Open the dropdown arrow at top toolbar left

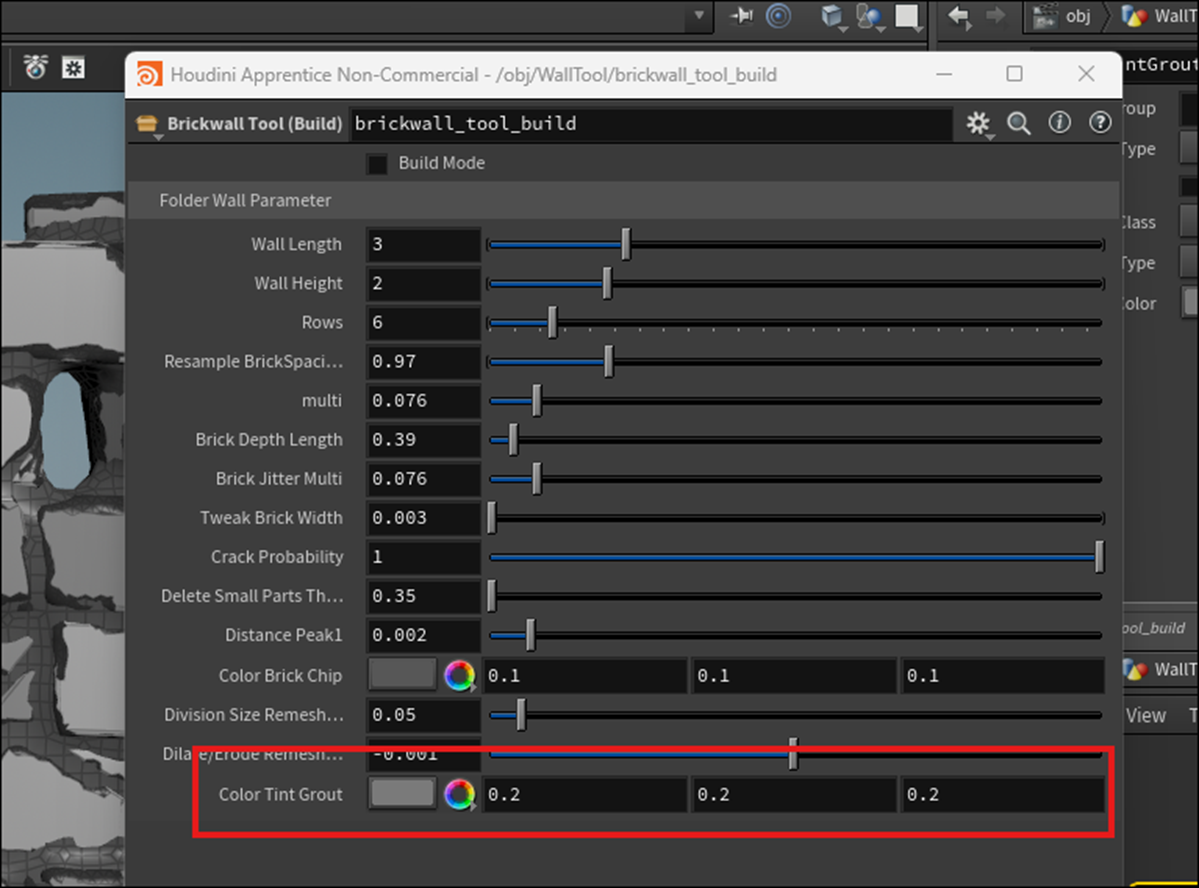[698, 15]
